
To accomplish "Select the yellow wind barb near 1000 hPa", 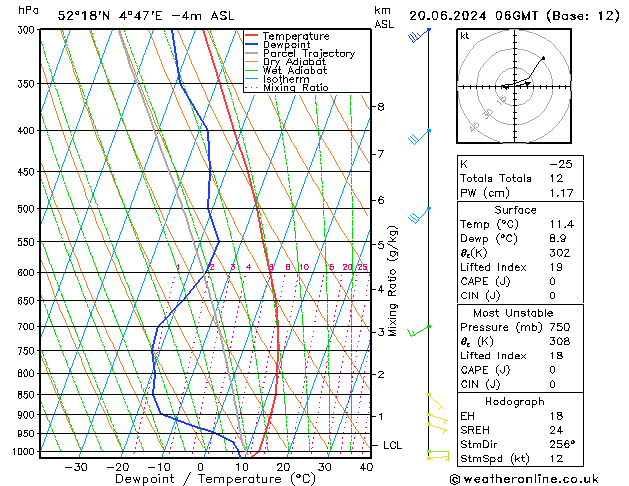I will pos(436,455).
